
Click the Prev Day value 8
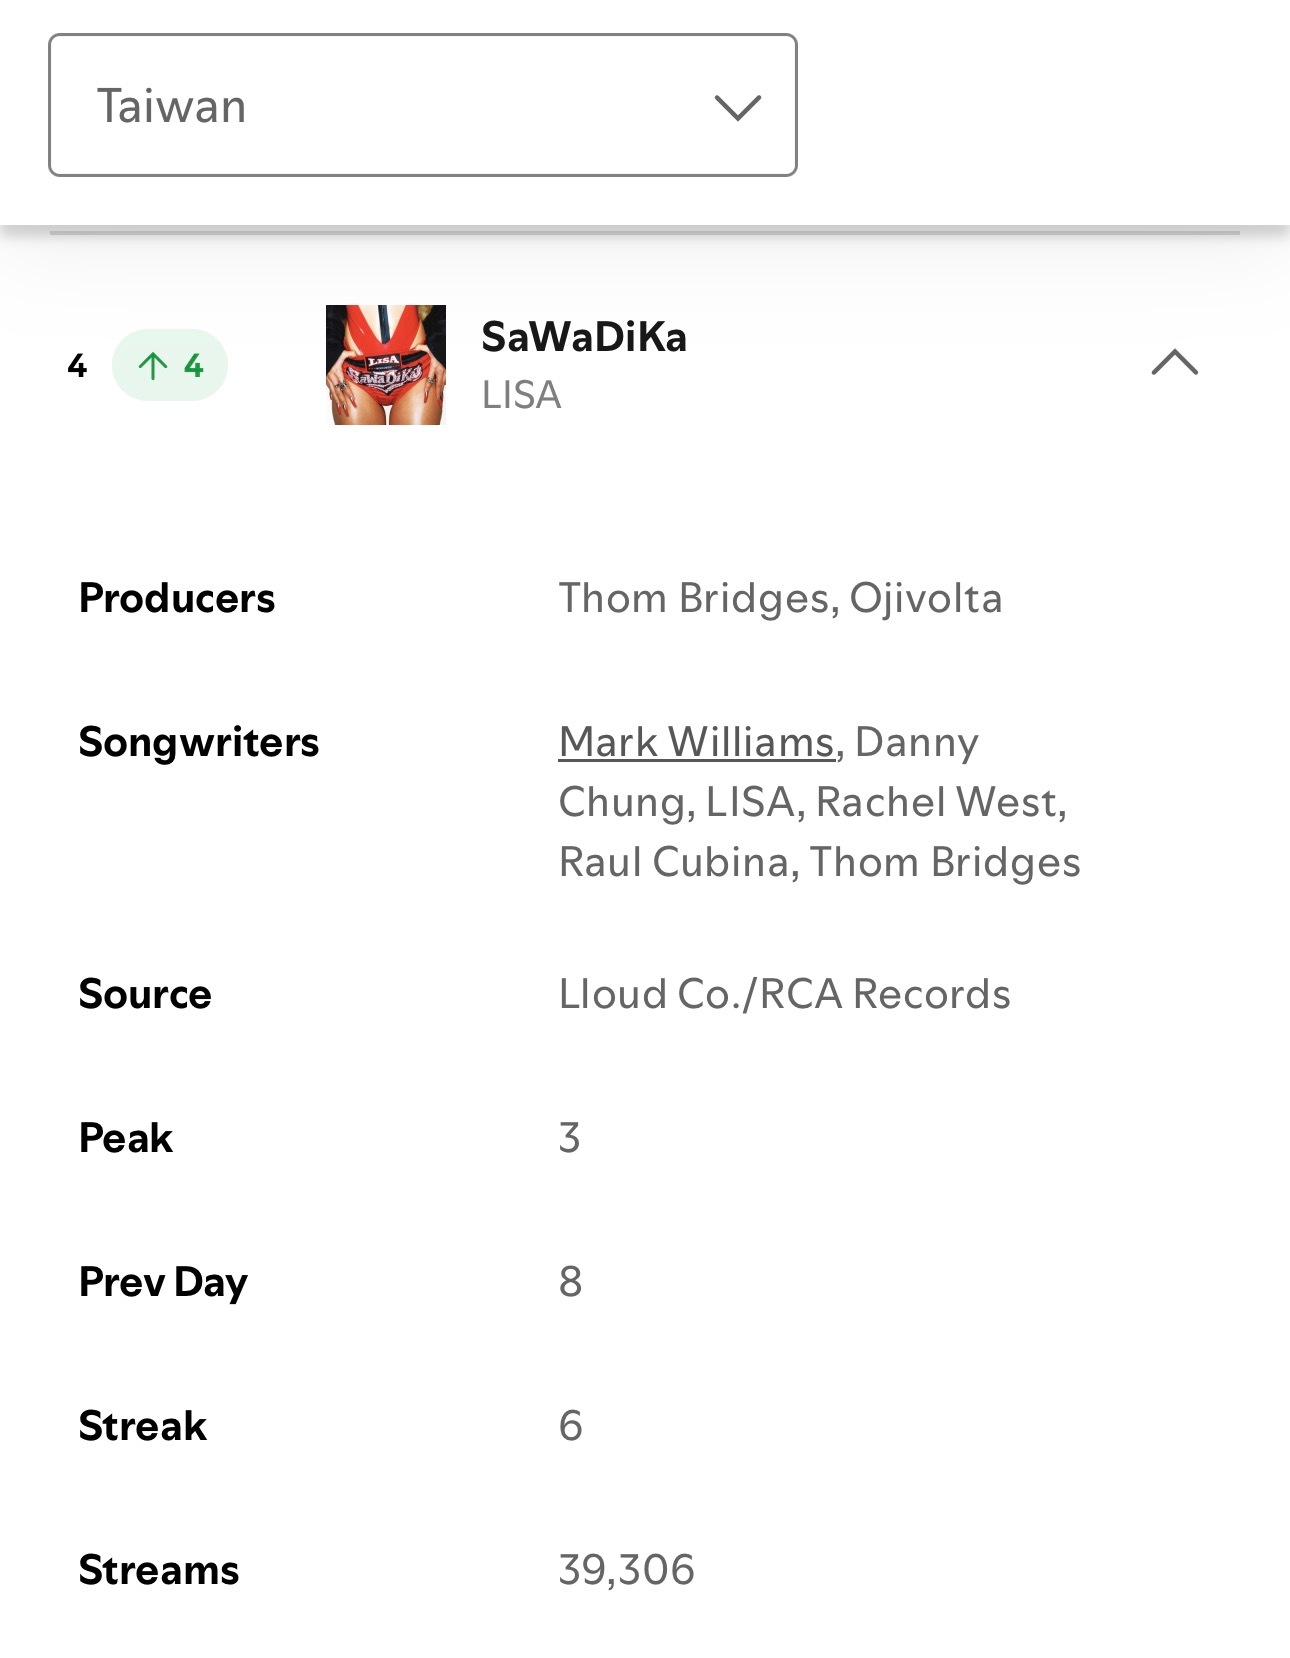[x=570, y=1282]
